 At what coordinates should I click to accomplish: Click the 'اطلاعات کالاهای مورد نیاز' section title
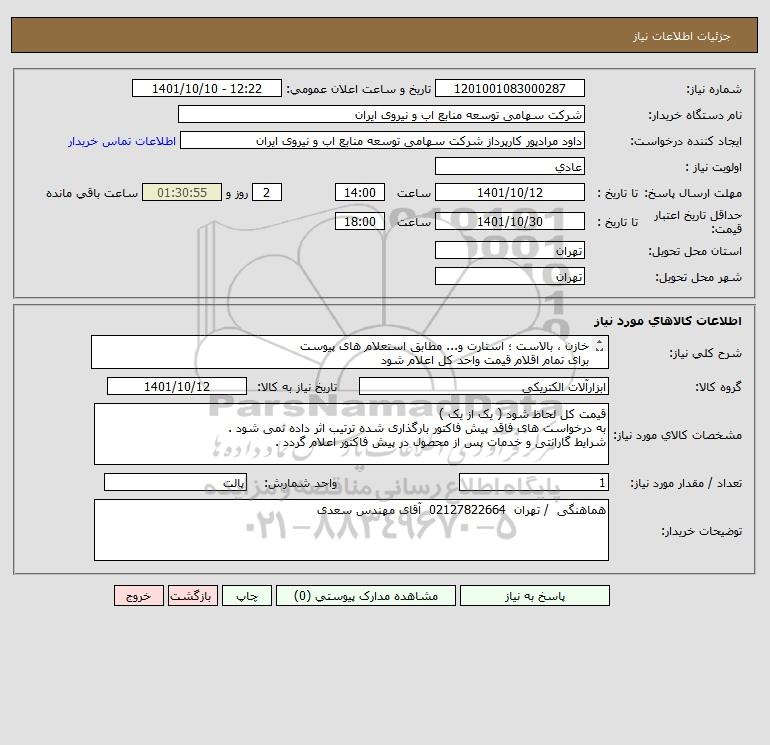tap(668, 321)
